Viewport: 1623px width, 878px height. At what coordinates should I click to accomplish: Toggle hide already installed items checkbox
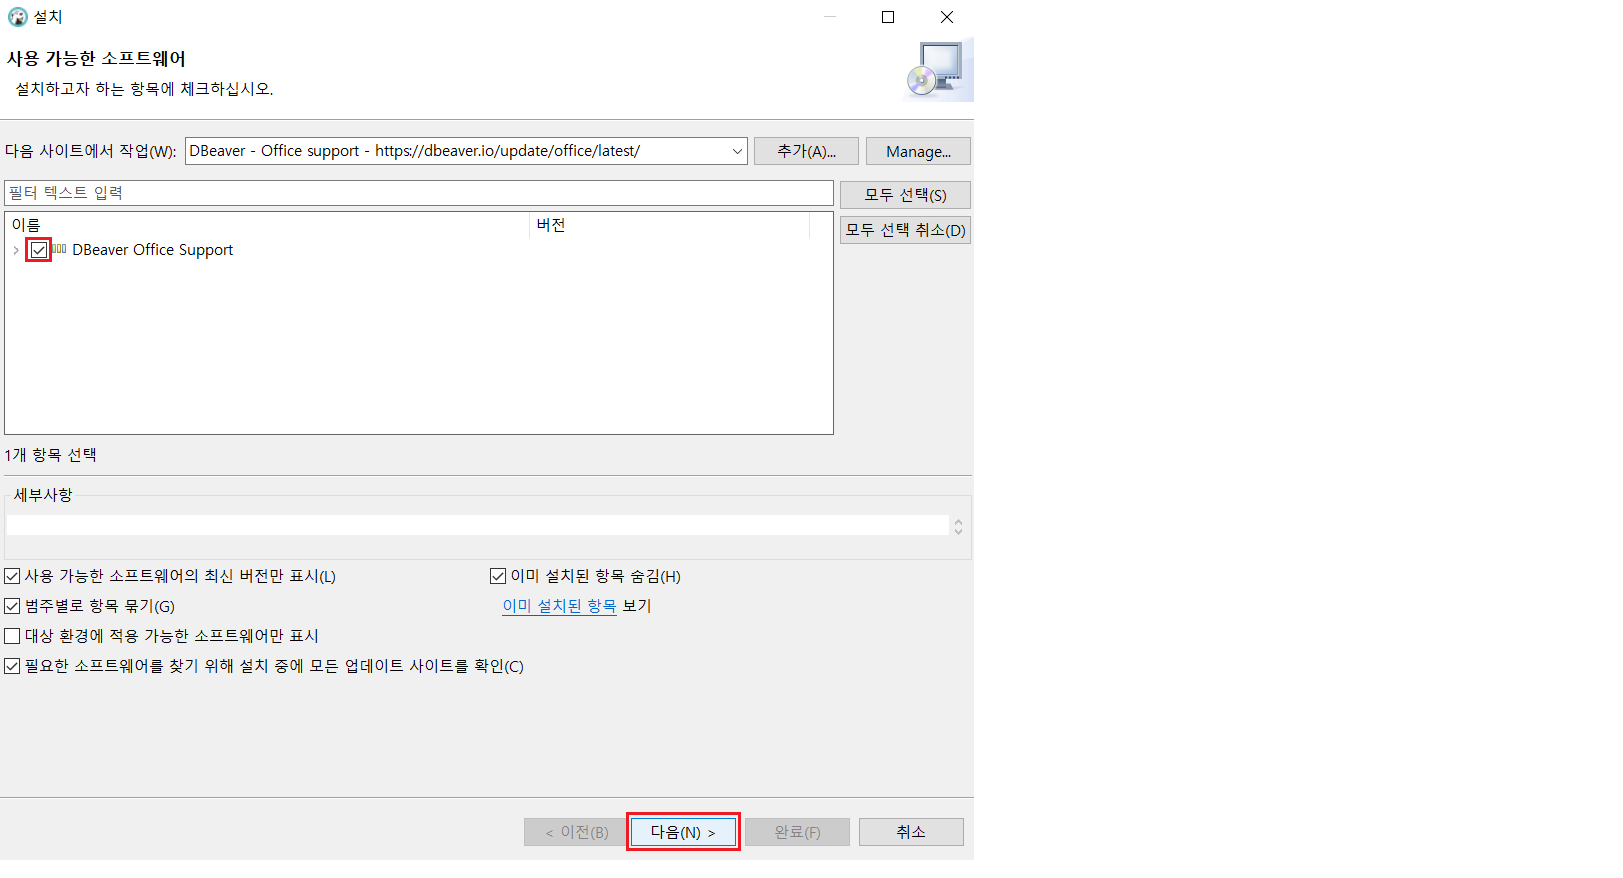pyautogui.click(x=498, y=576)
